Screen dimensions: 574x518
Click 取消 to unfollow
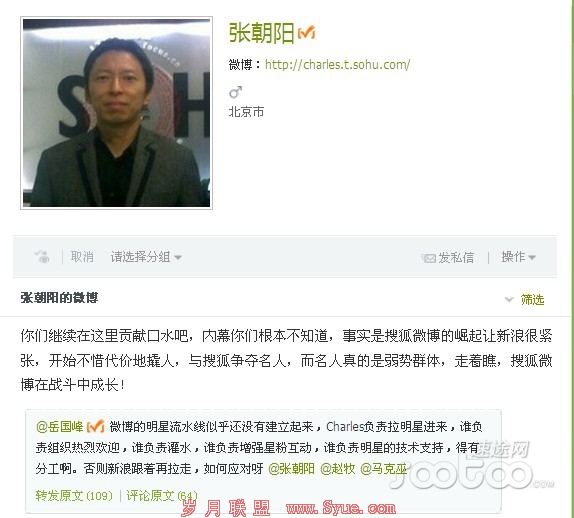(82, 257)
